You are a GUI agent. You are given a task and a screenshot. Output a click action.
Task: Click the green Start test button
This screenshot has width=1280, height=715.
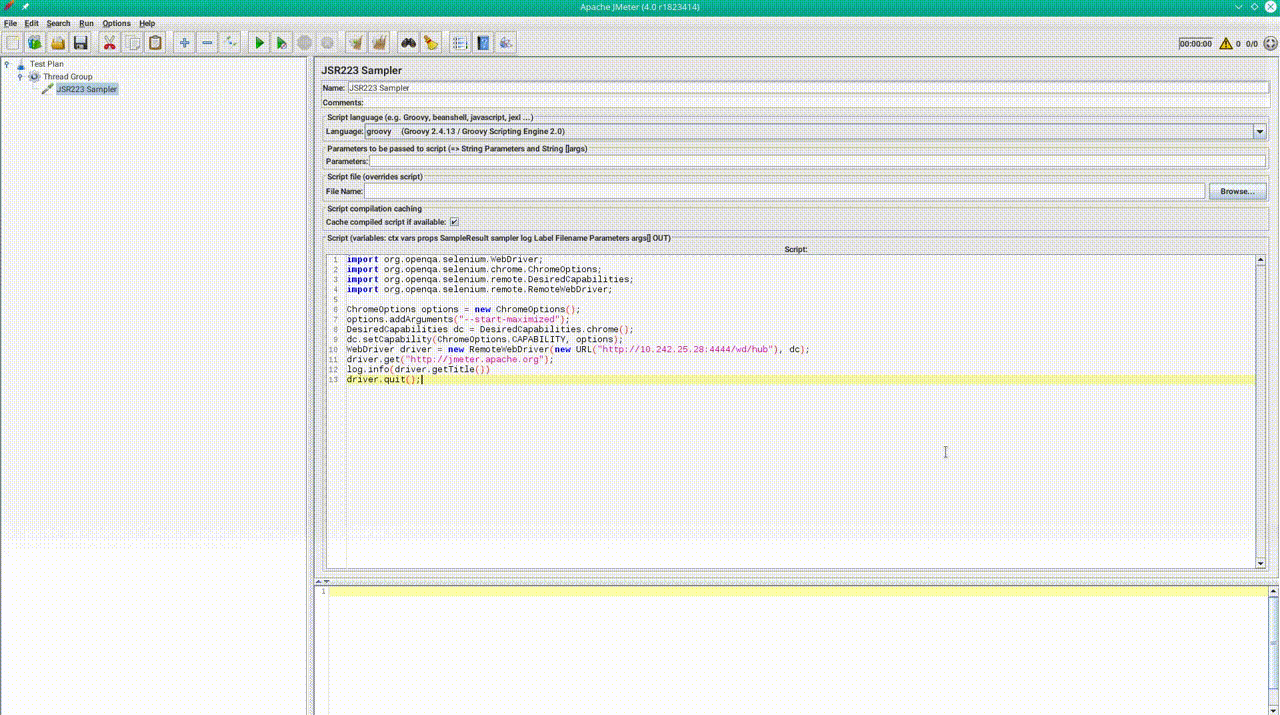tap(259, 43)
